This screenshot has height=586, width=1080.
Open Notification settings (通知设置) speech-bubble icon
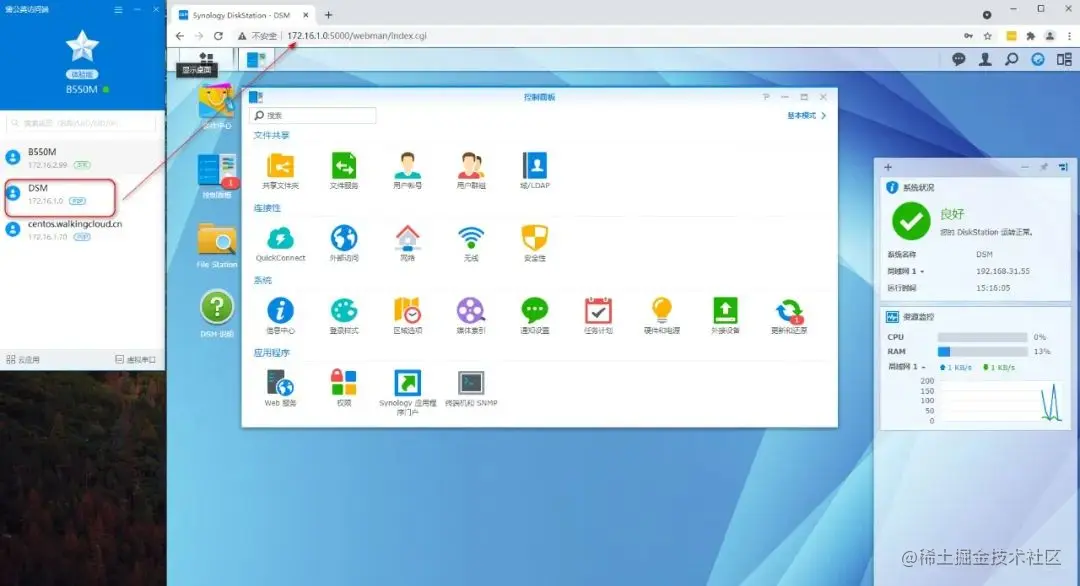tap(534, 311)
